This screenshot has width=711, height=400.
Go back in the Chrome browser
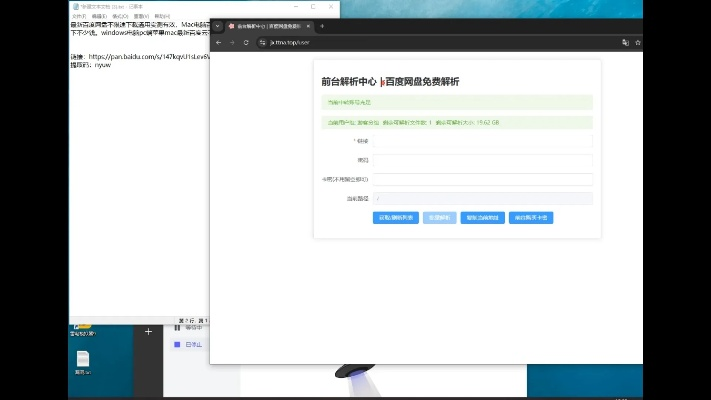[x=219, y=43]
